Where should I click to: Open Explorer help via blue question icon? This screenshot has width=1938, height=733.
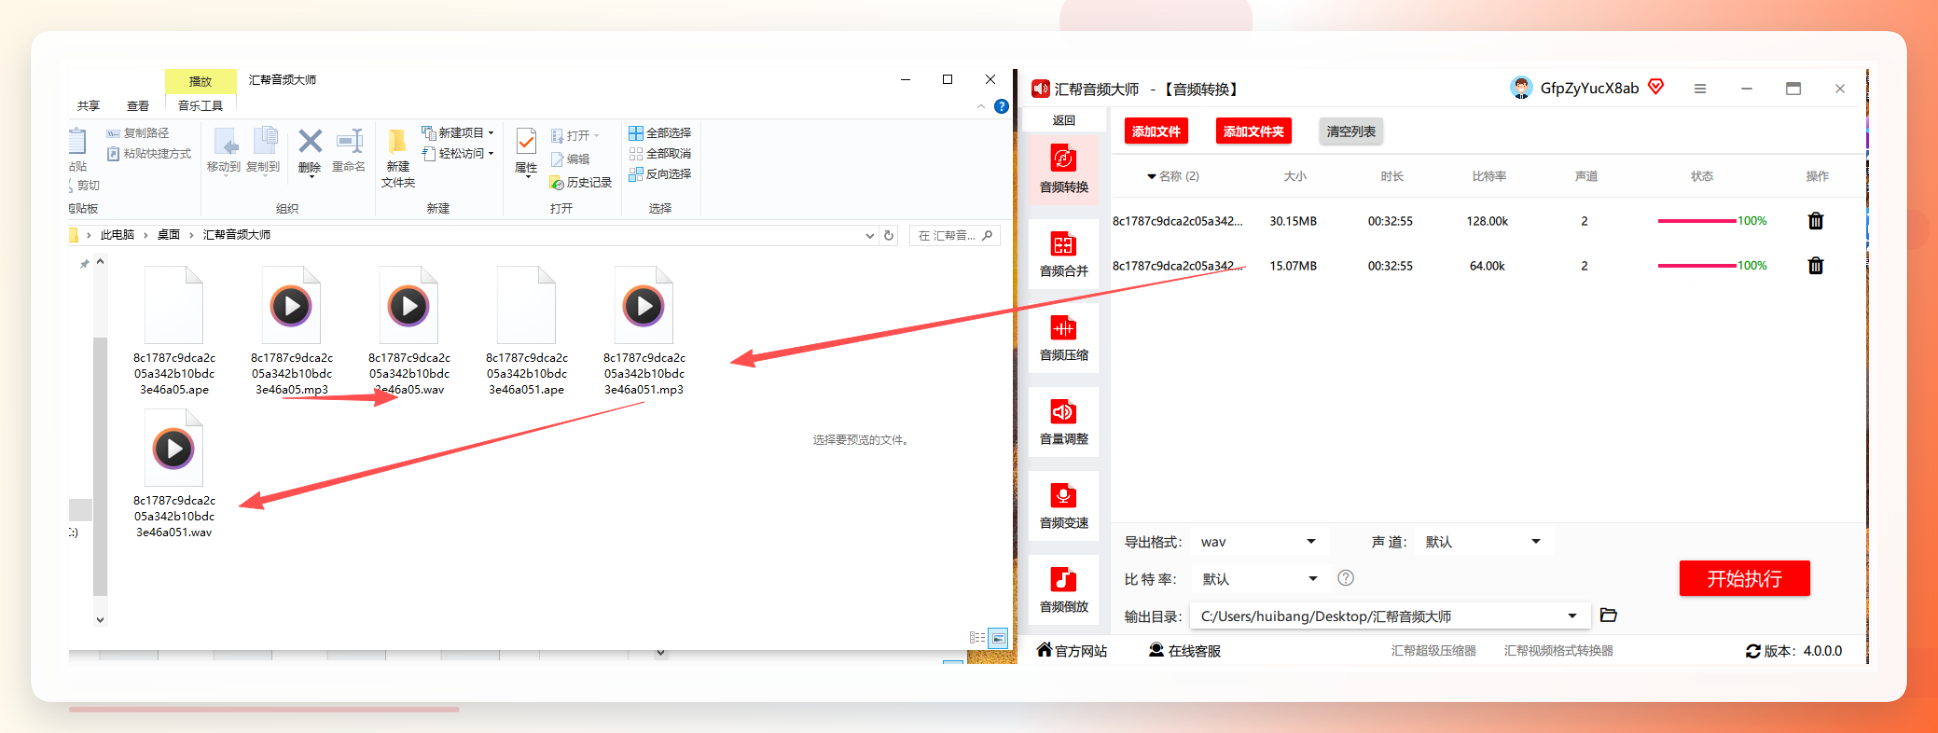pos(1001,106)
